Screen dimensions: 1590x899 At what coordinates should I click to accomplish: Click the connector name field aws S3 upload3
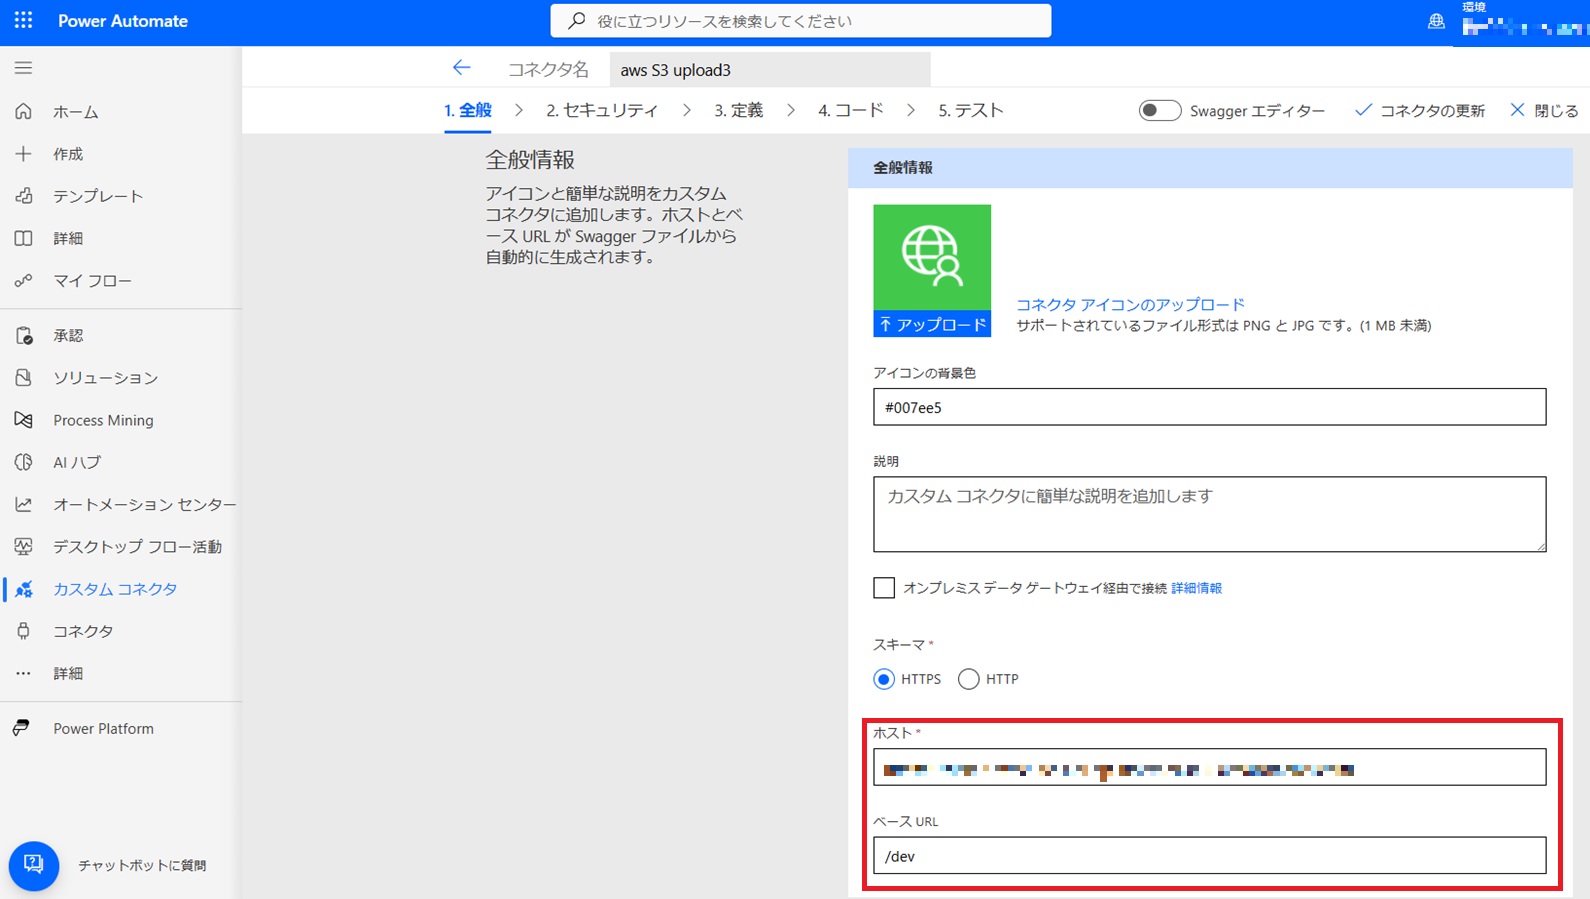(770, 69)
